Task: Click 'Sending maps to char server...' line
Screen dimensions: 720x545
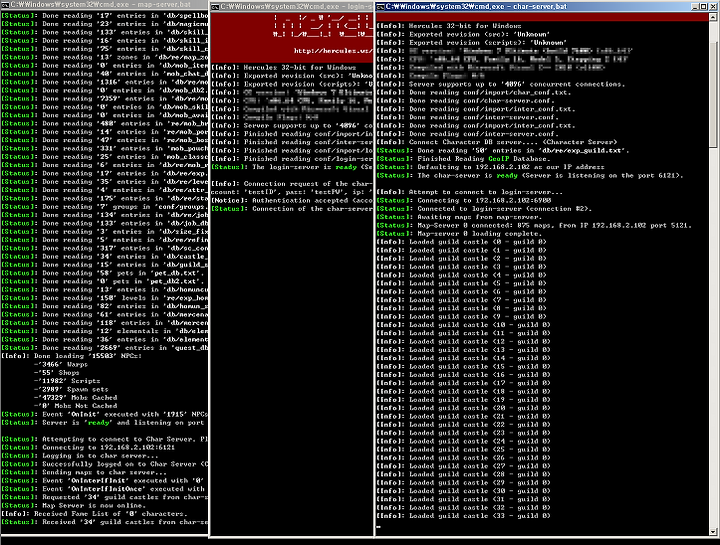Action: (84, 472)
